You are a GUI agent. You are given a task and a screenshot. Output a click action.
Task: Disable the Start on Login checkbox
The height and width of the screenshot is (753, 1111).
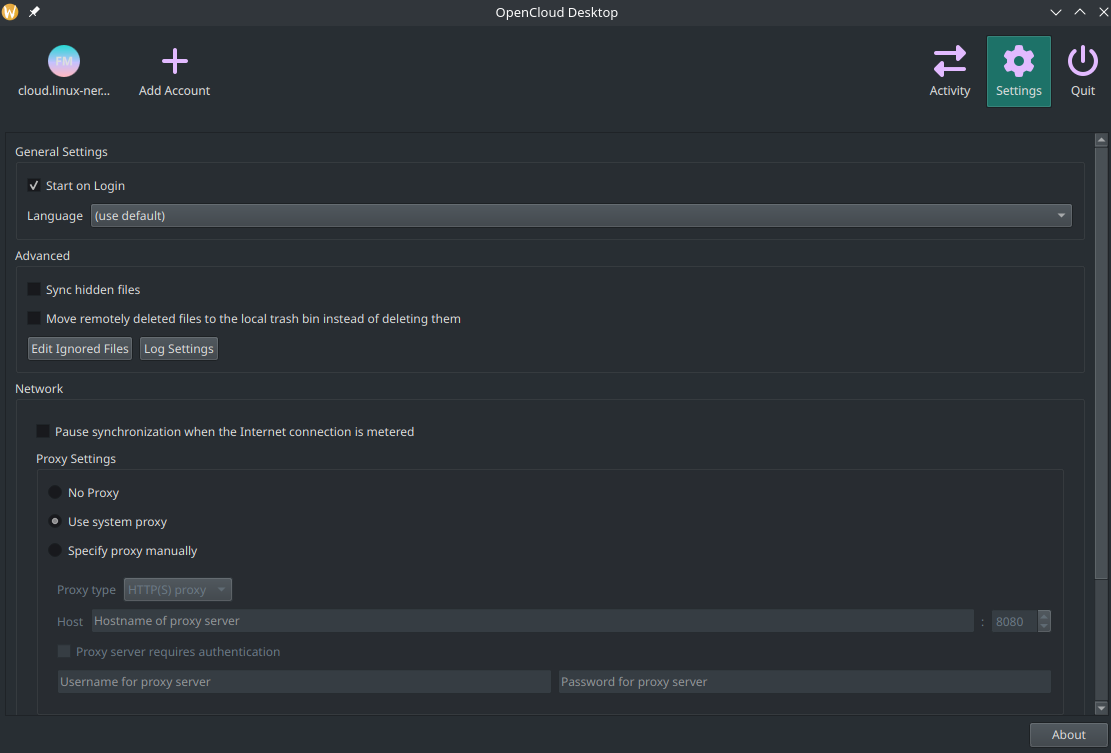33,186
